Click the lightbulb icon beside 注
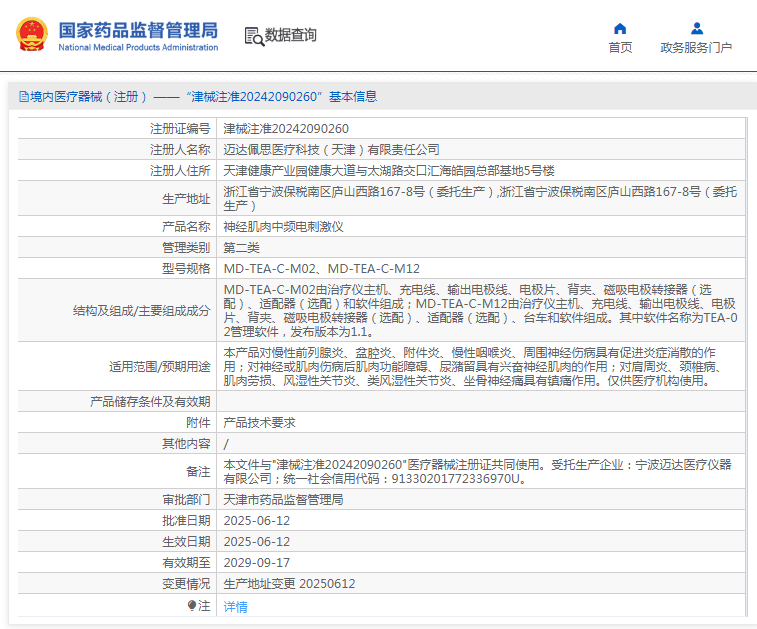This screenshot has width=757, height=629. pos(192,605)
